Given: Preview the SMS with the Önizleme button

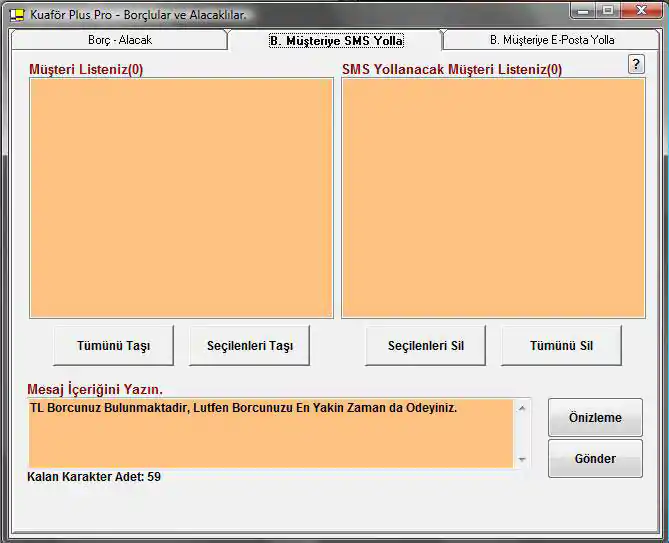Looking at the screenshot, I should tap(595, 418).
